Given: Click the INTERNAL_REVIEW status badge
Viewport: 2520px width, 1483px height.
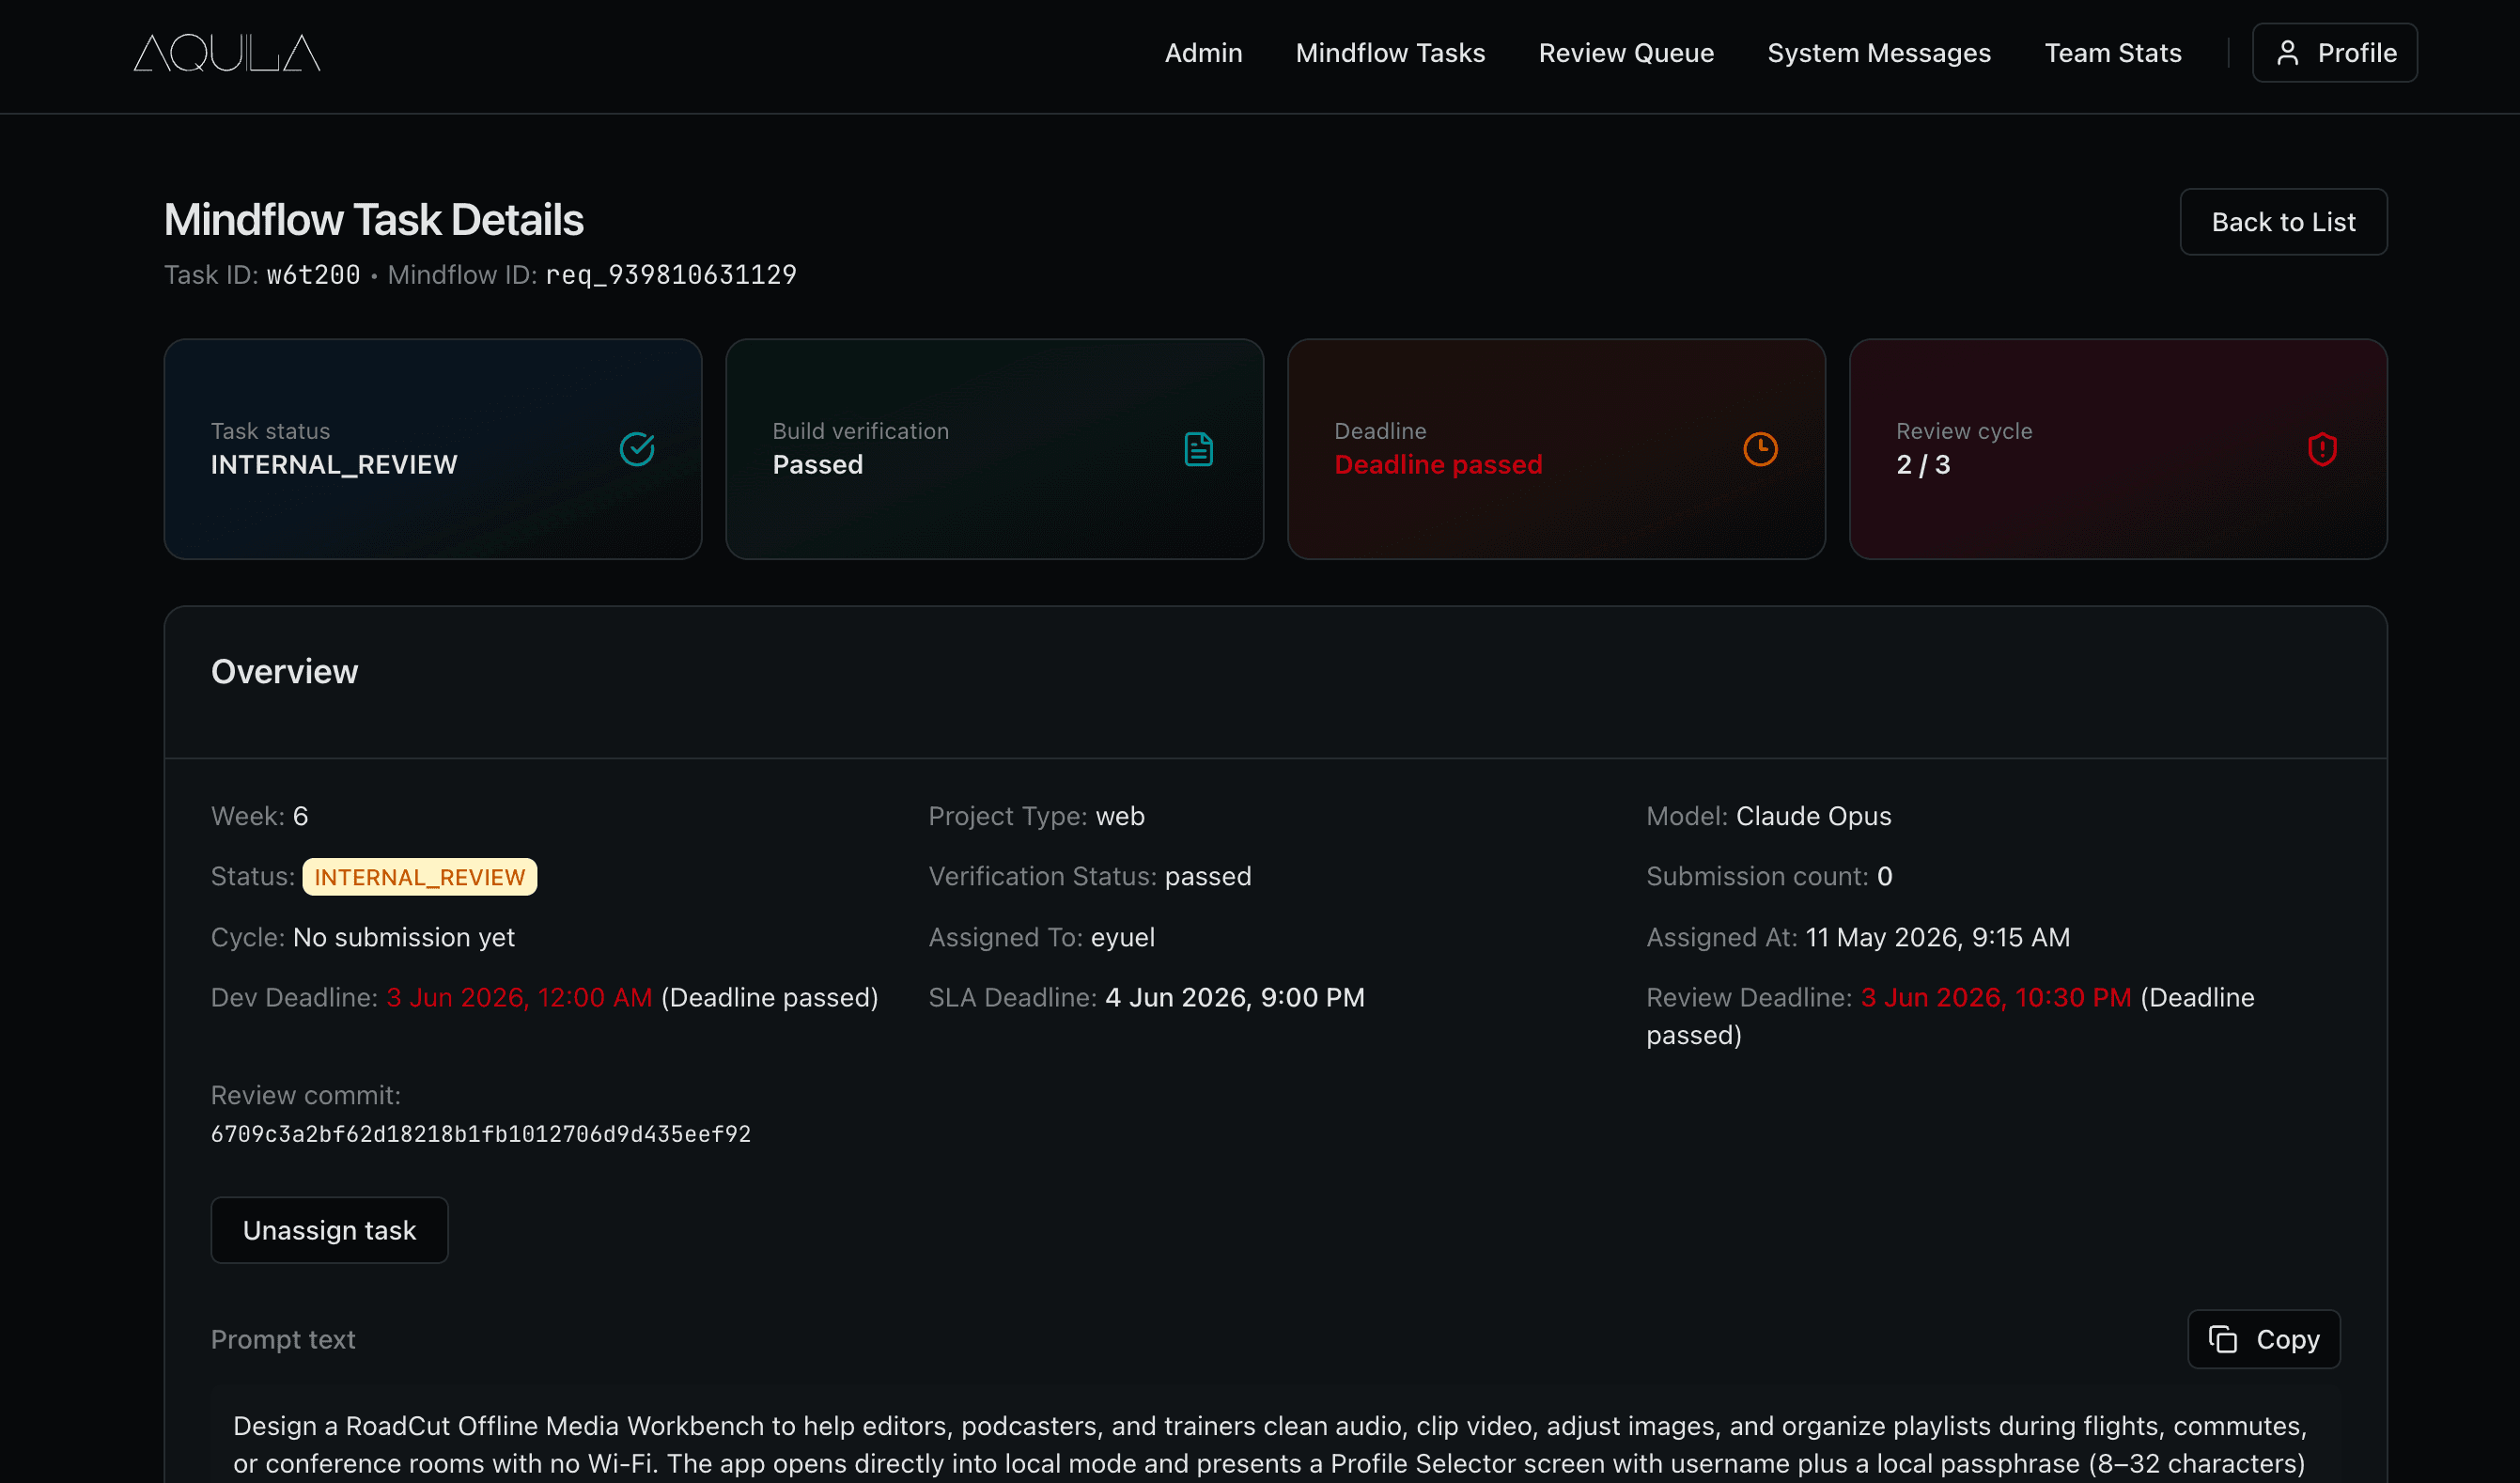Looking at the screenshot, I should pyautogui.click(x=419, y=877).
